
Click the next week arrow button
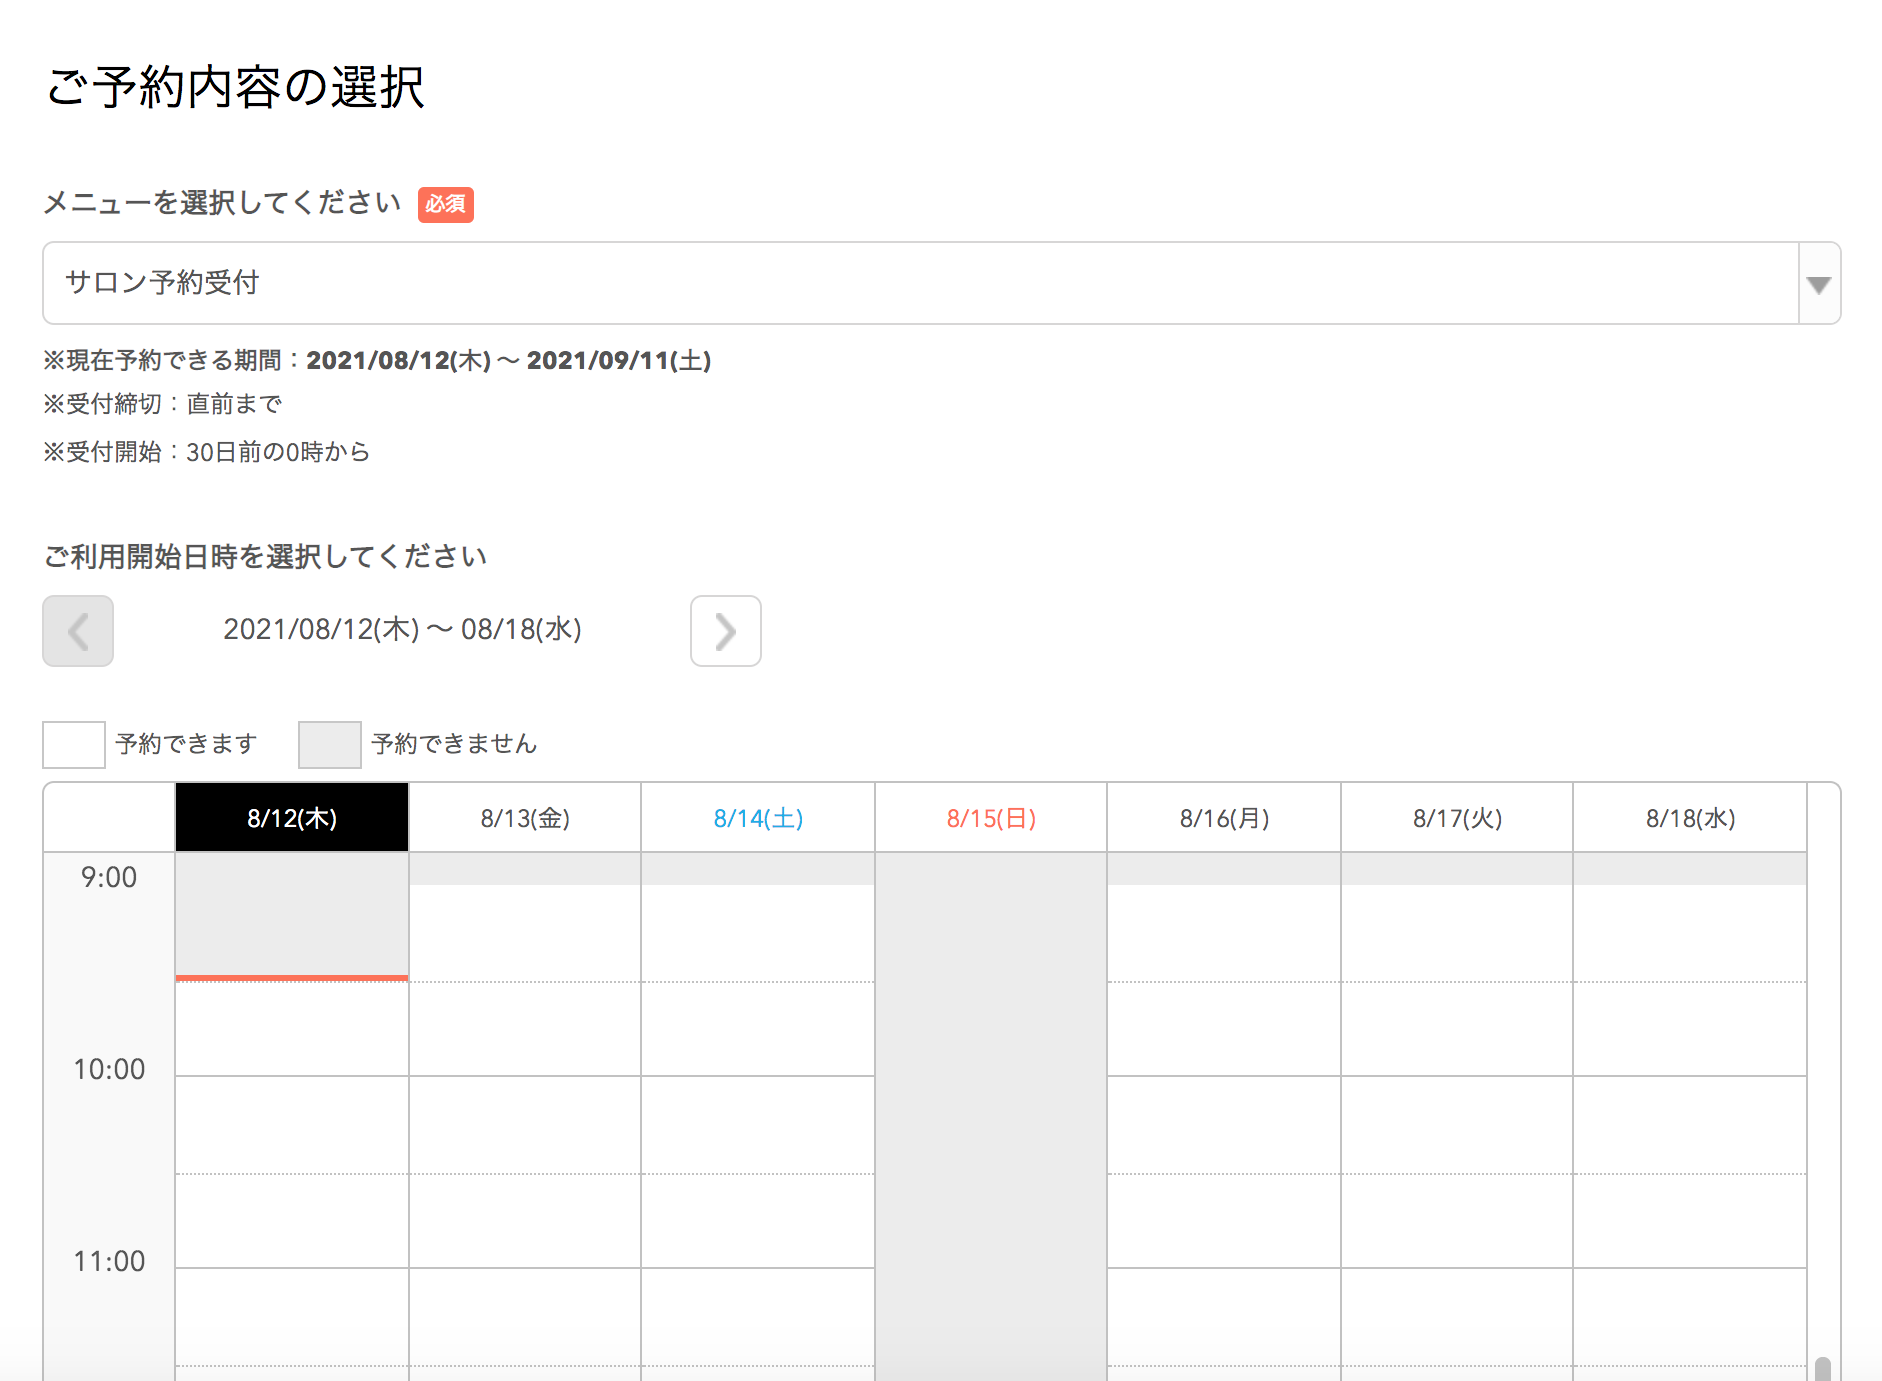tap(725, 631)
